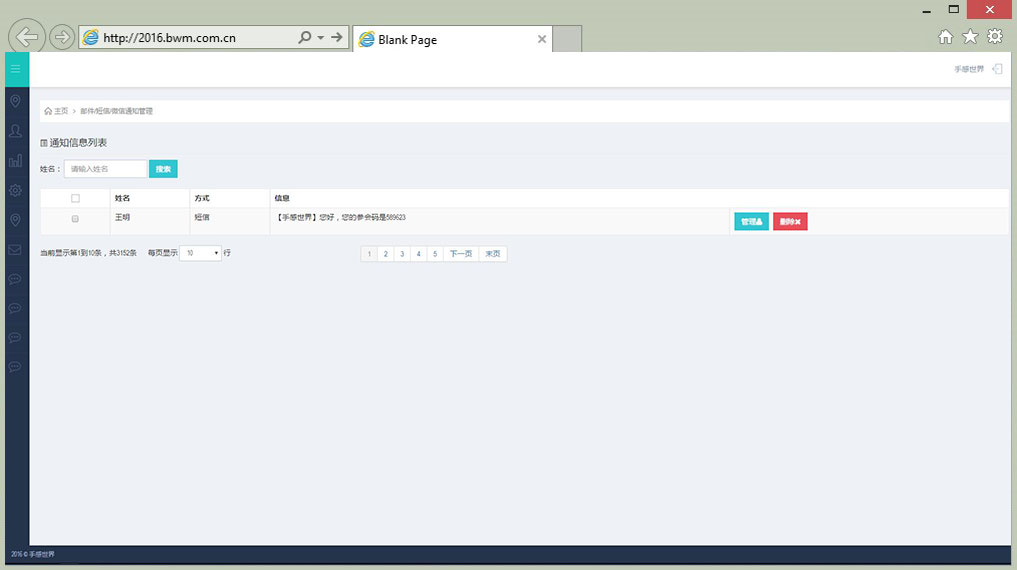1017x570 pixels.
Task: Click the 主页 breadcrumb link
Action: (61, 111)
